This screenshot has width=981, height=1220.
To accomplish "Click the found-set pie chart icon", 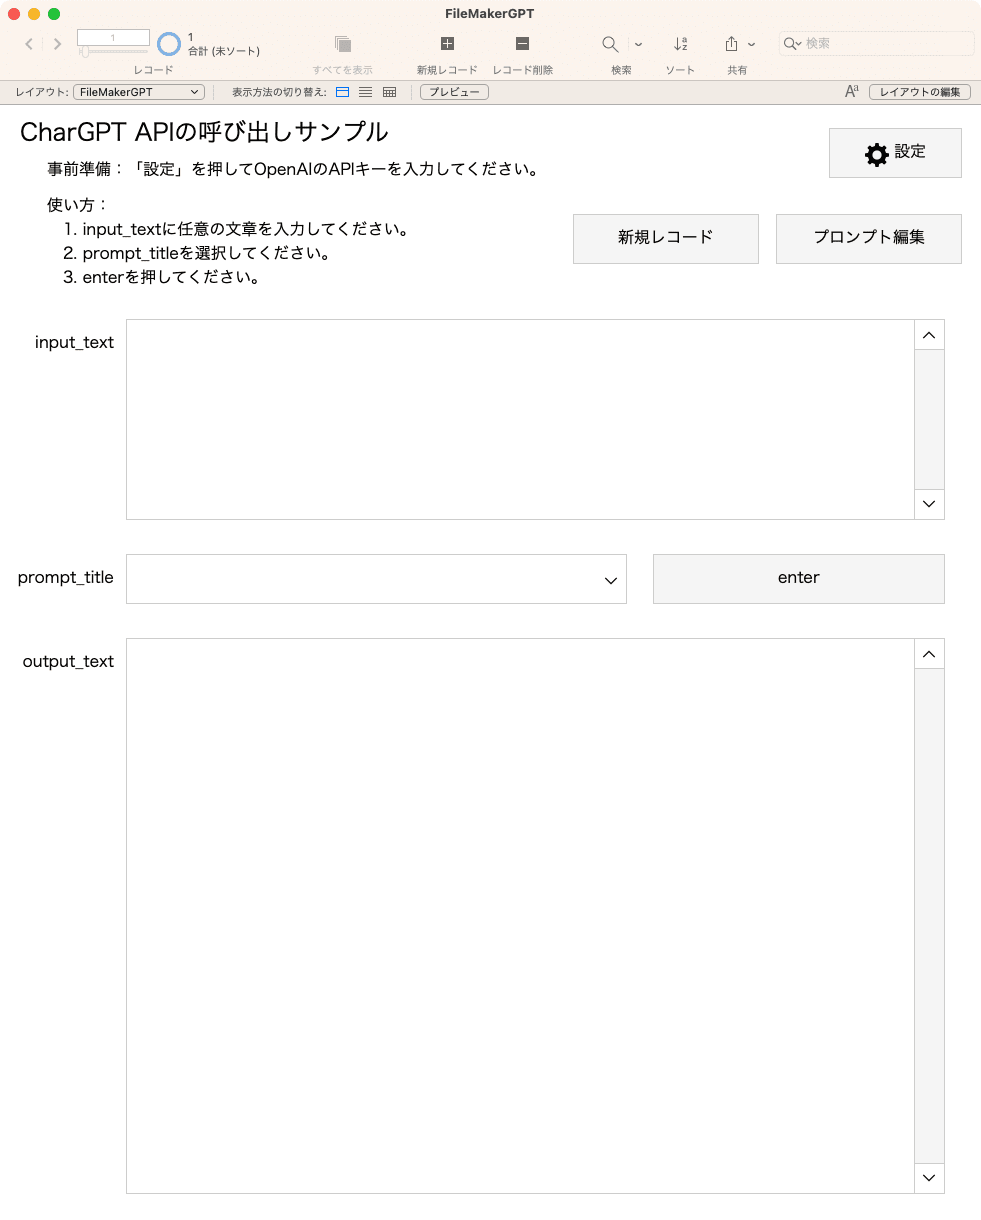I will pos(169,44).
